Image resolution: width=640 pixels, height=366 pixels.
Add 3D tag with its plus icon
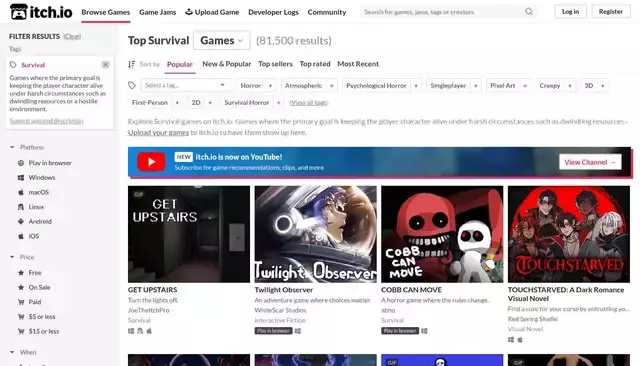(x=602, y=86)
